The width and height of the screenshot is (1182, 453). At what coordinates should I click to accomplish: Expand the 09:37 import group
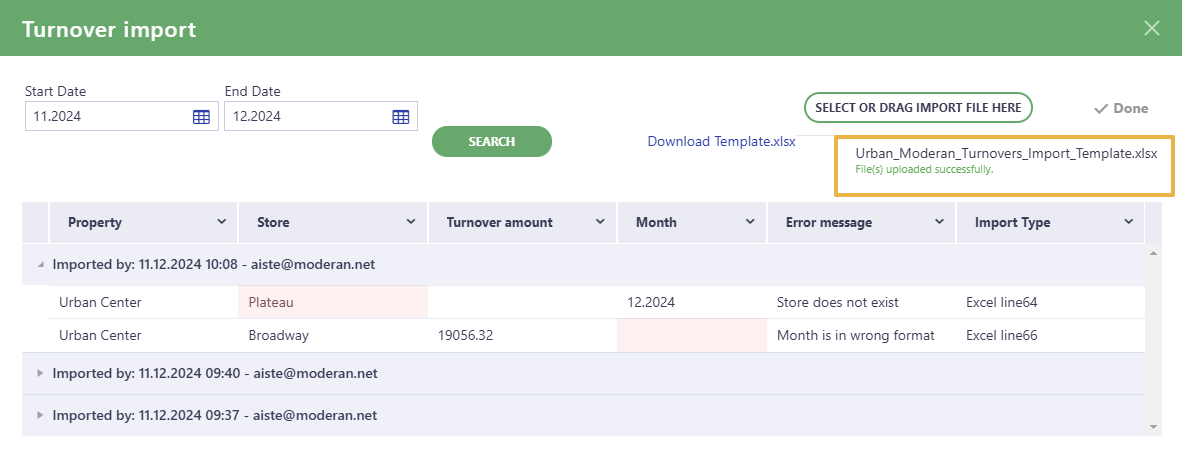pyautogui.click(x=40, y=415)
